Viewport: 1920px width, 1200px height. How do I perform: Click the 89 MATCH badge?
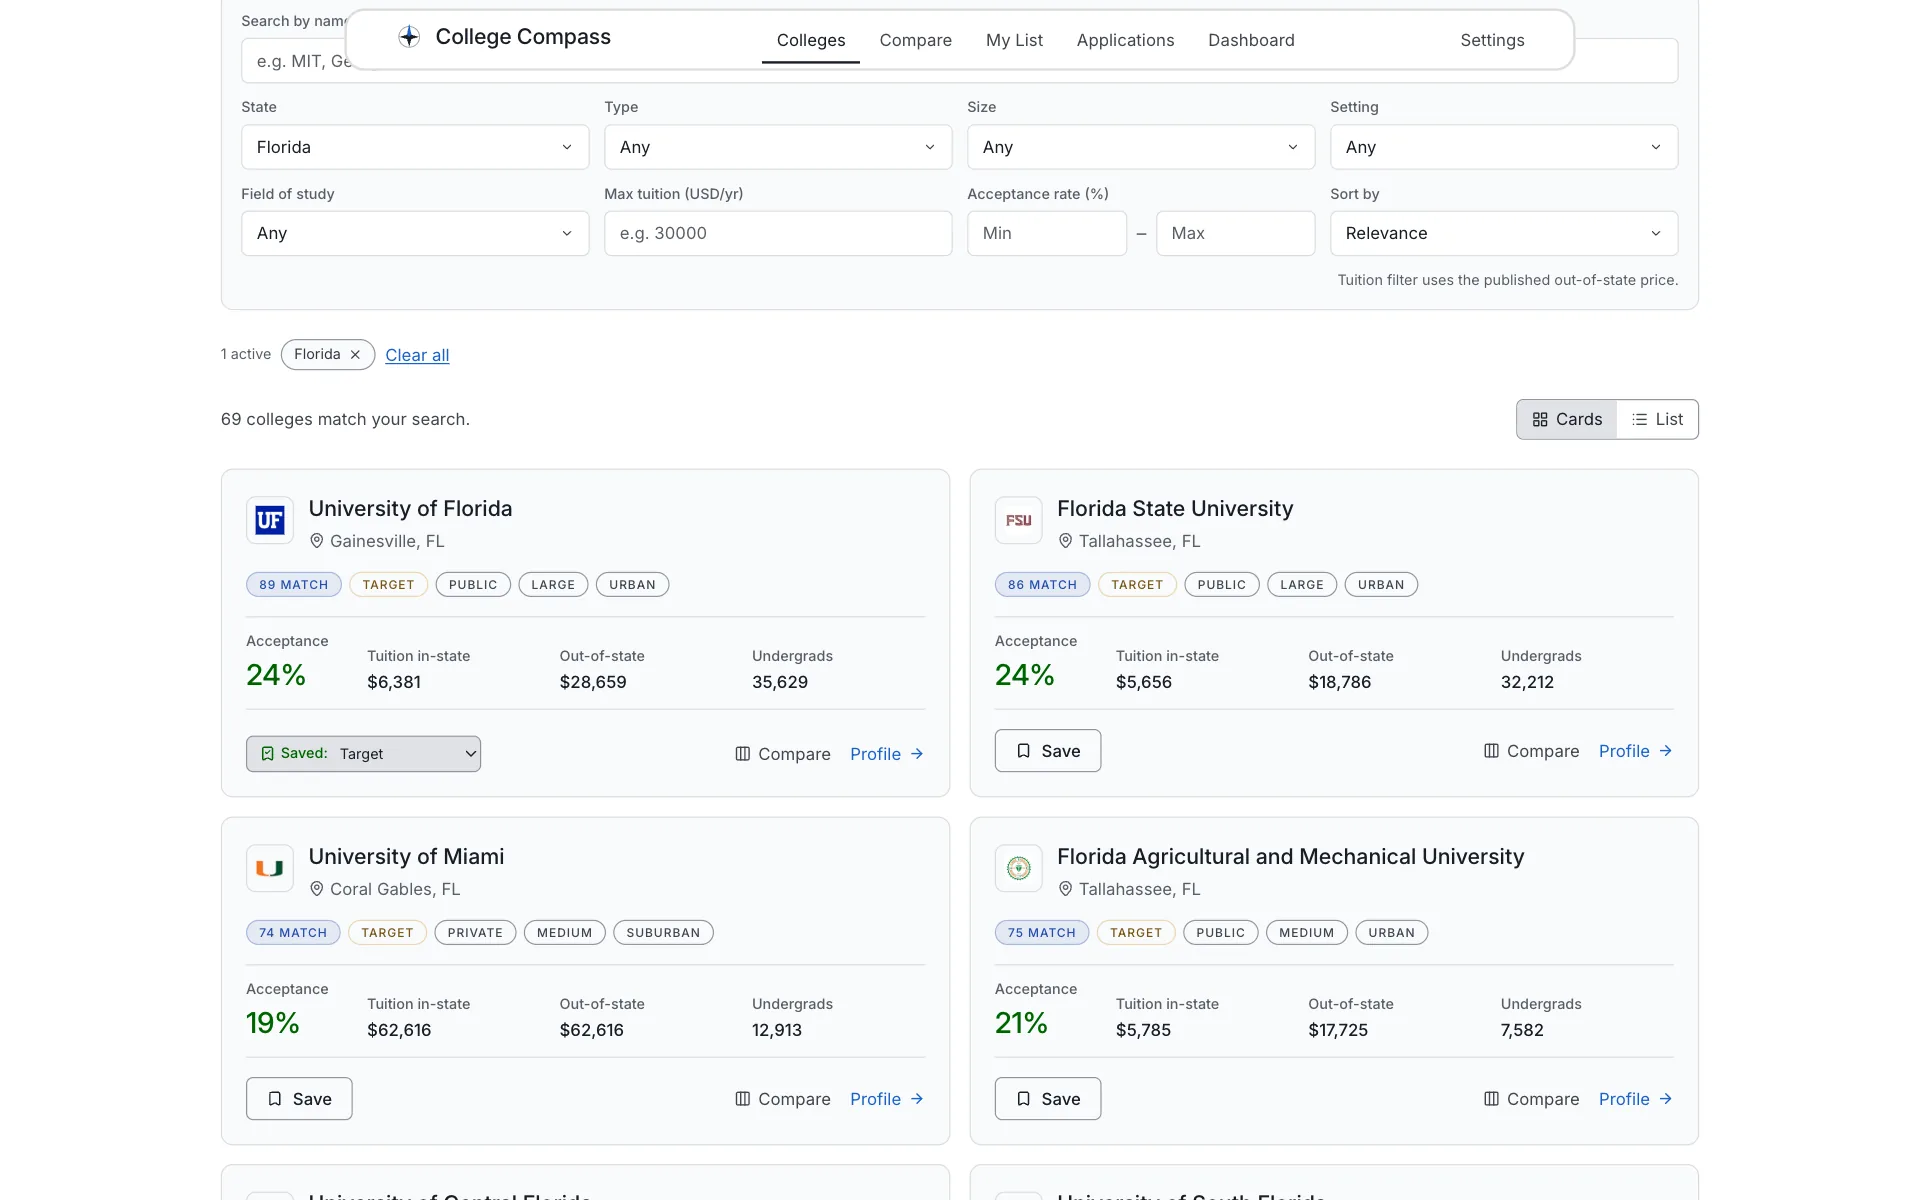click(x=293, y=585)
